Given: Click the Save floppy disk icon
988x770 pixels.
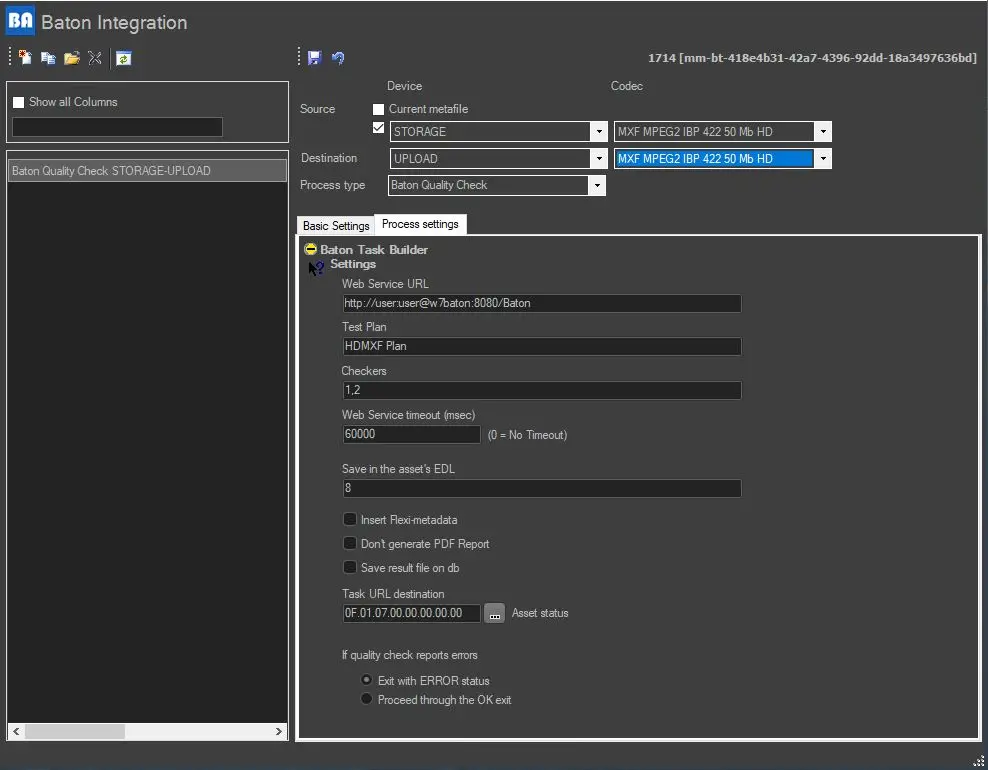Looking at the screenshot, I should point(315,58).
